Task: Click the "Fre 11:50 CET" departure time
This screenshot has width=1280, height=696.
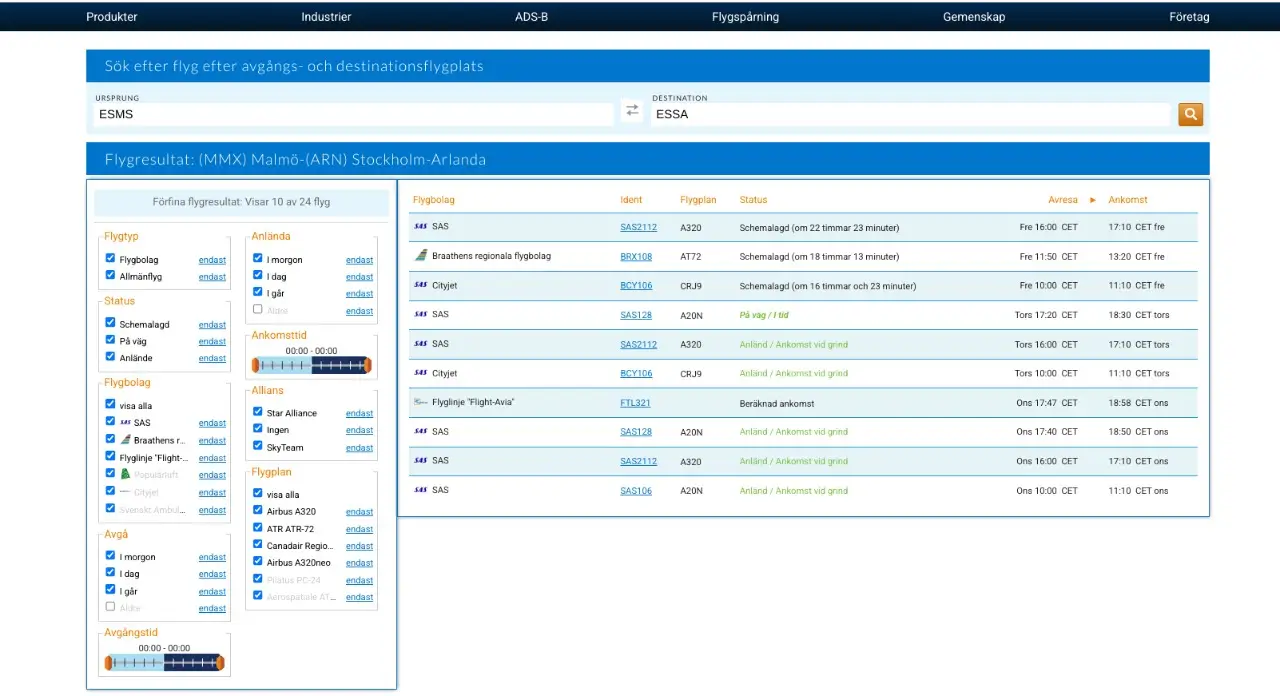Action: click(1049, 257)
